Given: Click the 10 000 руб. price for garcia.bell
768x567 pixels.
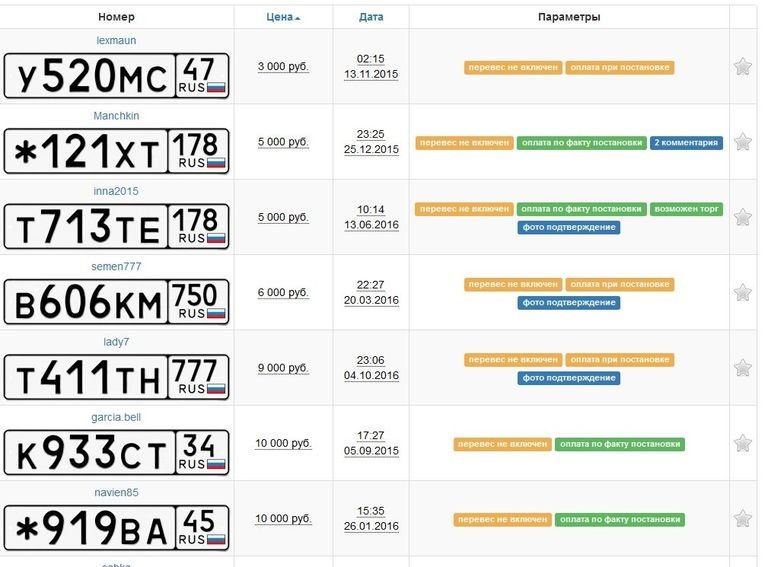Looking at the screenshot, I should coord(283,443).
